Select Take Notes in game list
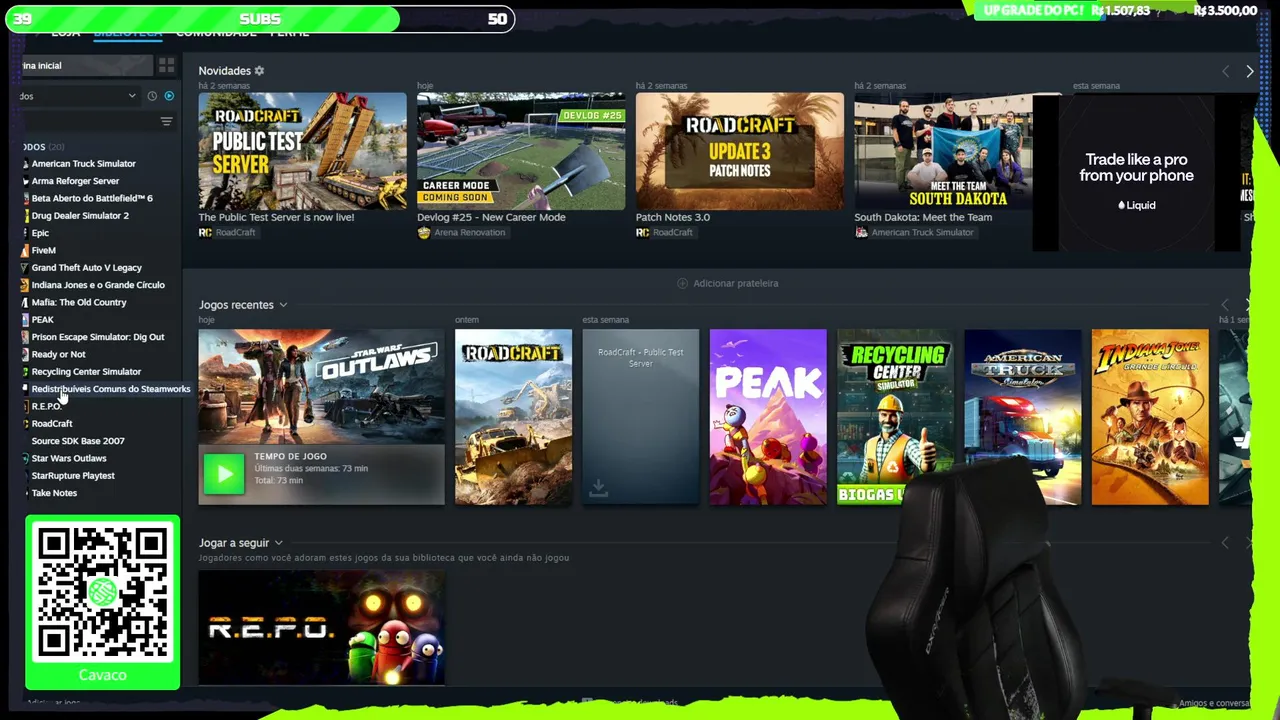1280x720 pixels. point(54,493)
